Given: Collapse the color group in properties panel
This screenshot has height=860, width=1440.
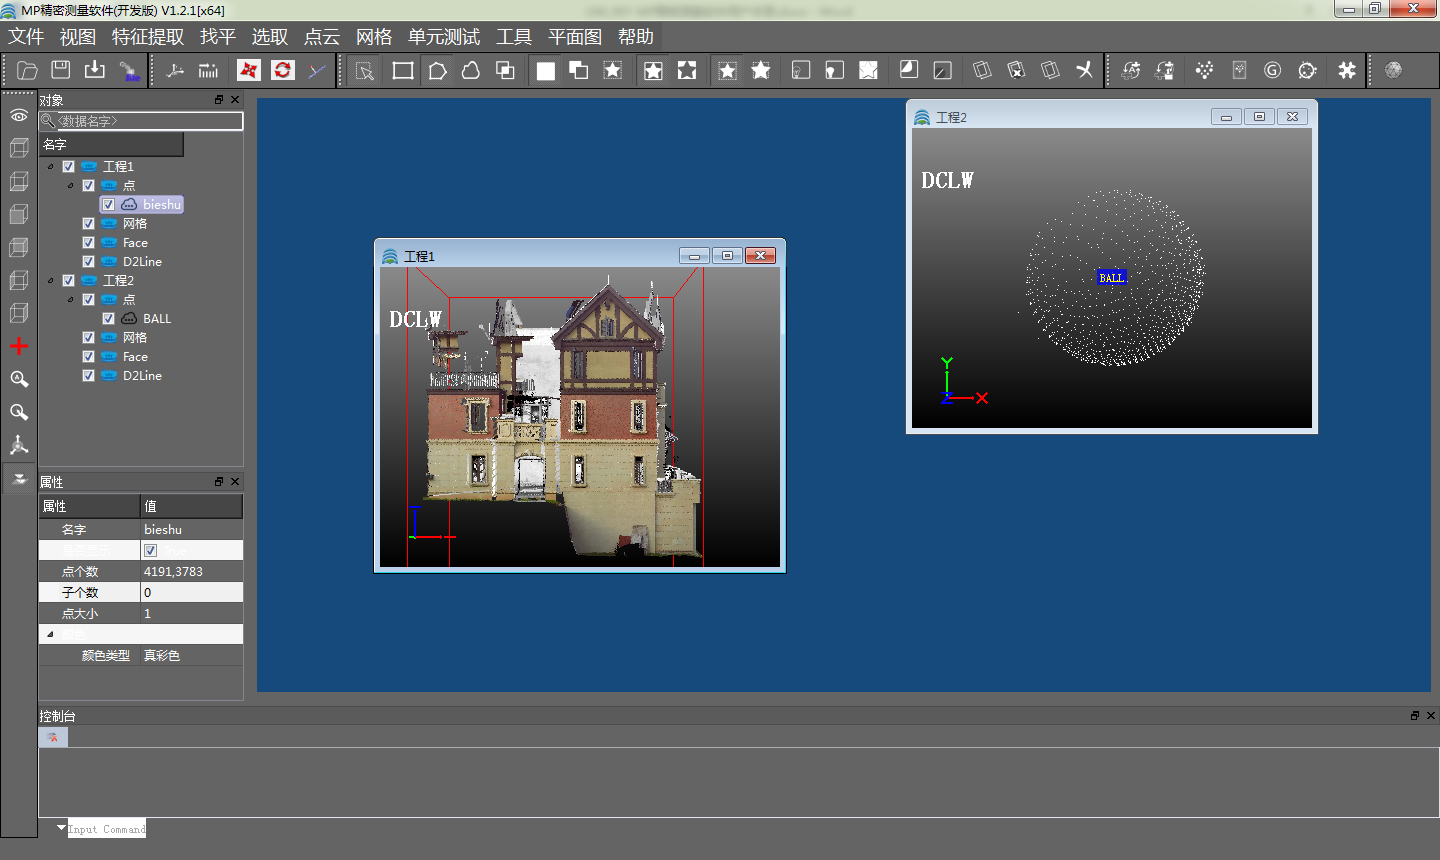Looking at the screenshot, I should 50,634.
